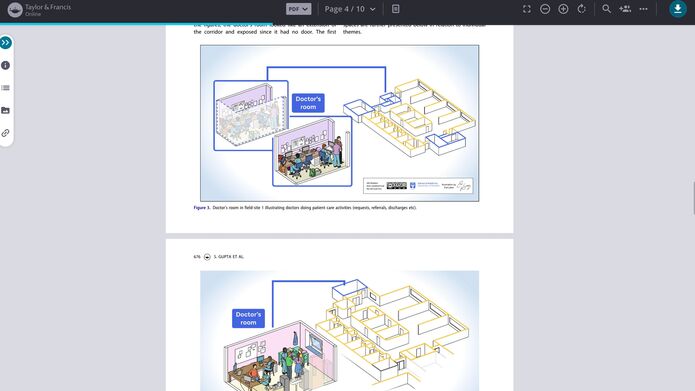Open the Taylor & Francis Online home logo

click(39, 9)
